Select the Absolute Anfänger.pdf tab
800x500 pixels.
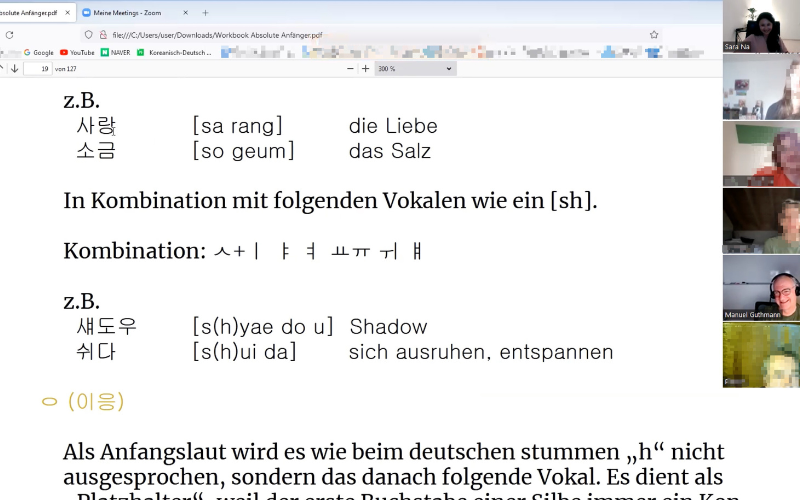[28, 13]
